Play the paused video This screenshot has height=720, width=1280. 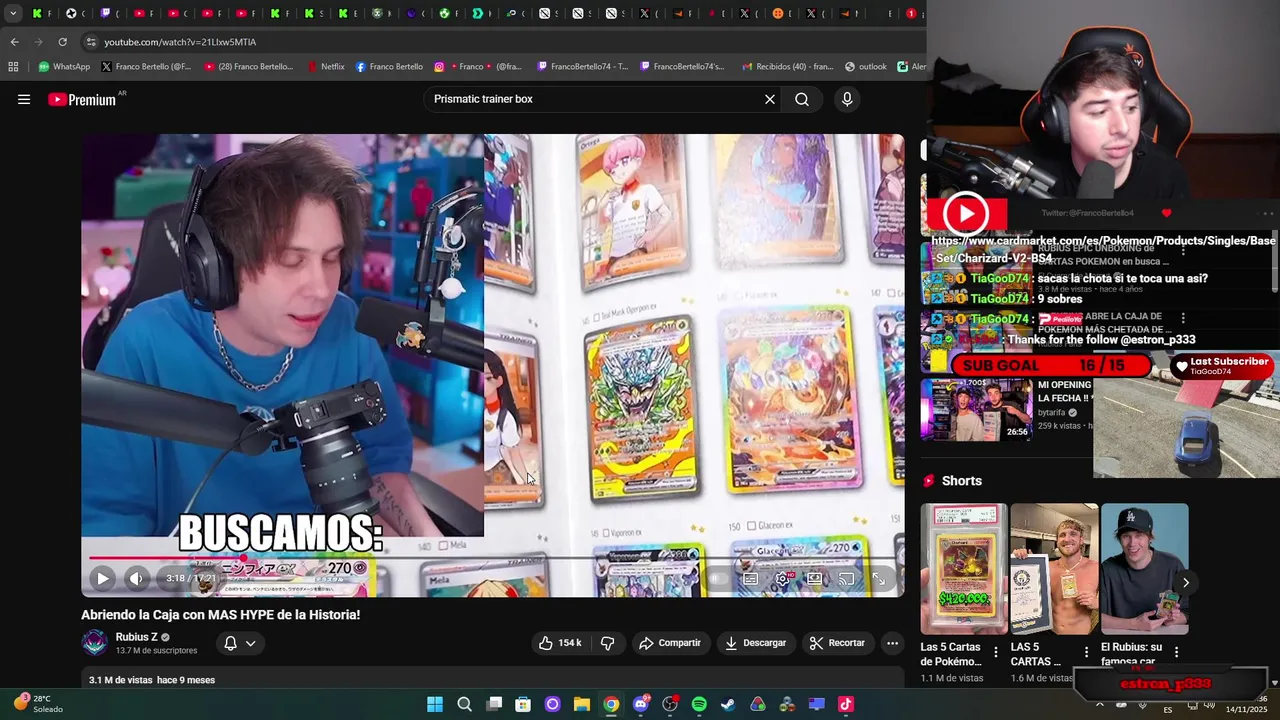pos(103,578)
